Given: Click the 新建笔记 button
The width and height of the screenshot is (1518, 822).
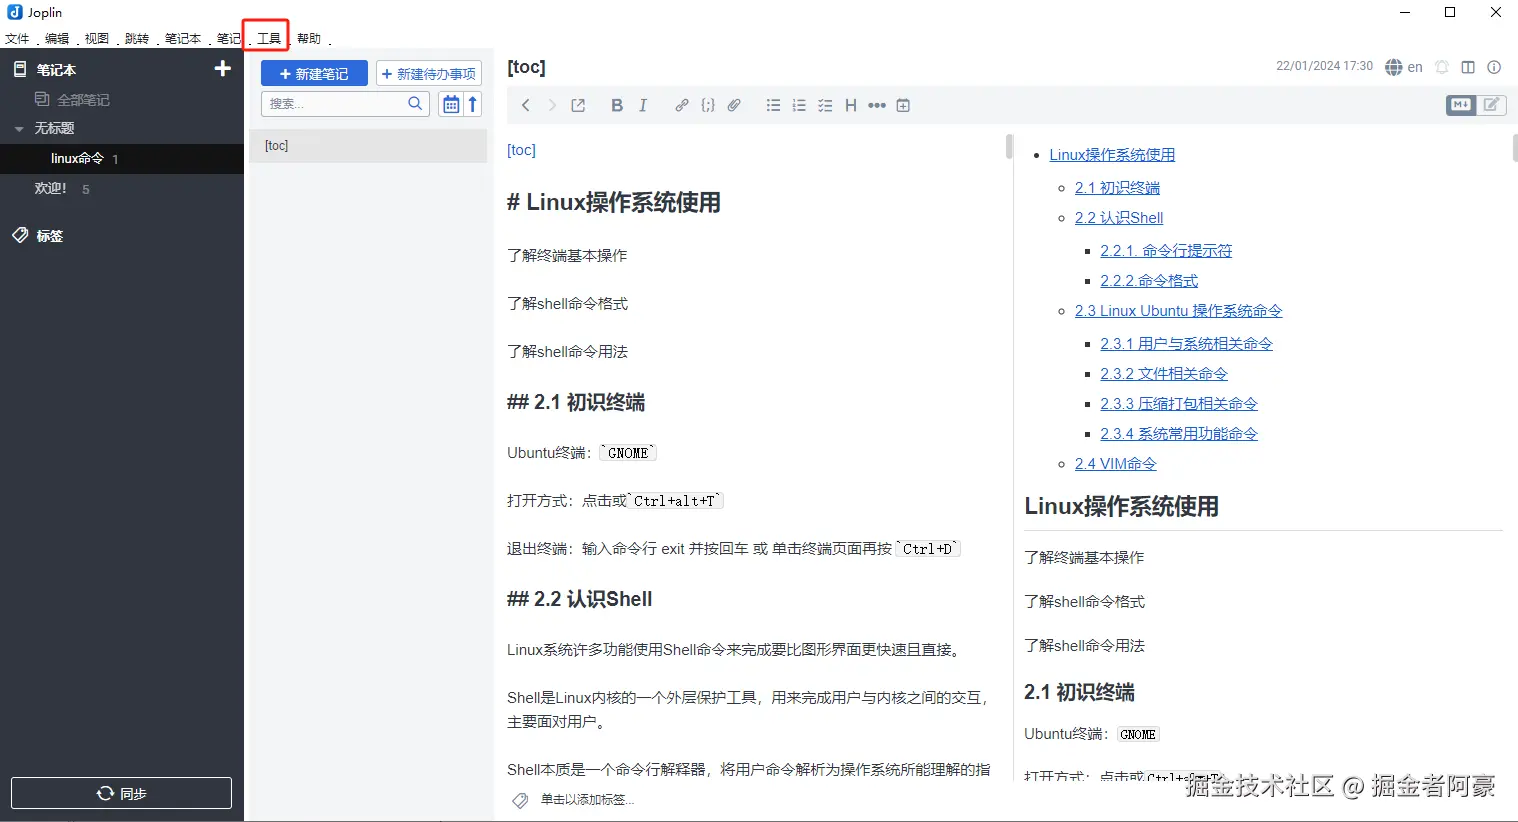Looking at the screenshot, I should point(314,73).
